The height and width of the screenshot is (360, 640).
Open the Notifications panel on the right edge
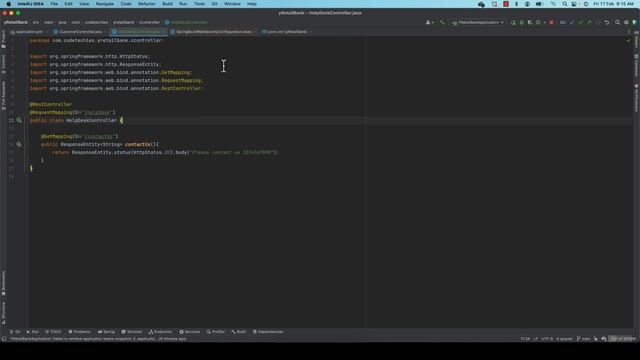pyautogui.click(x=636, y=98)
